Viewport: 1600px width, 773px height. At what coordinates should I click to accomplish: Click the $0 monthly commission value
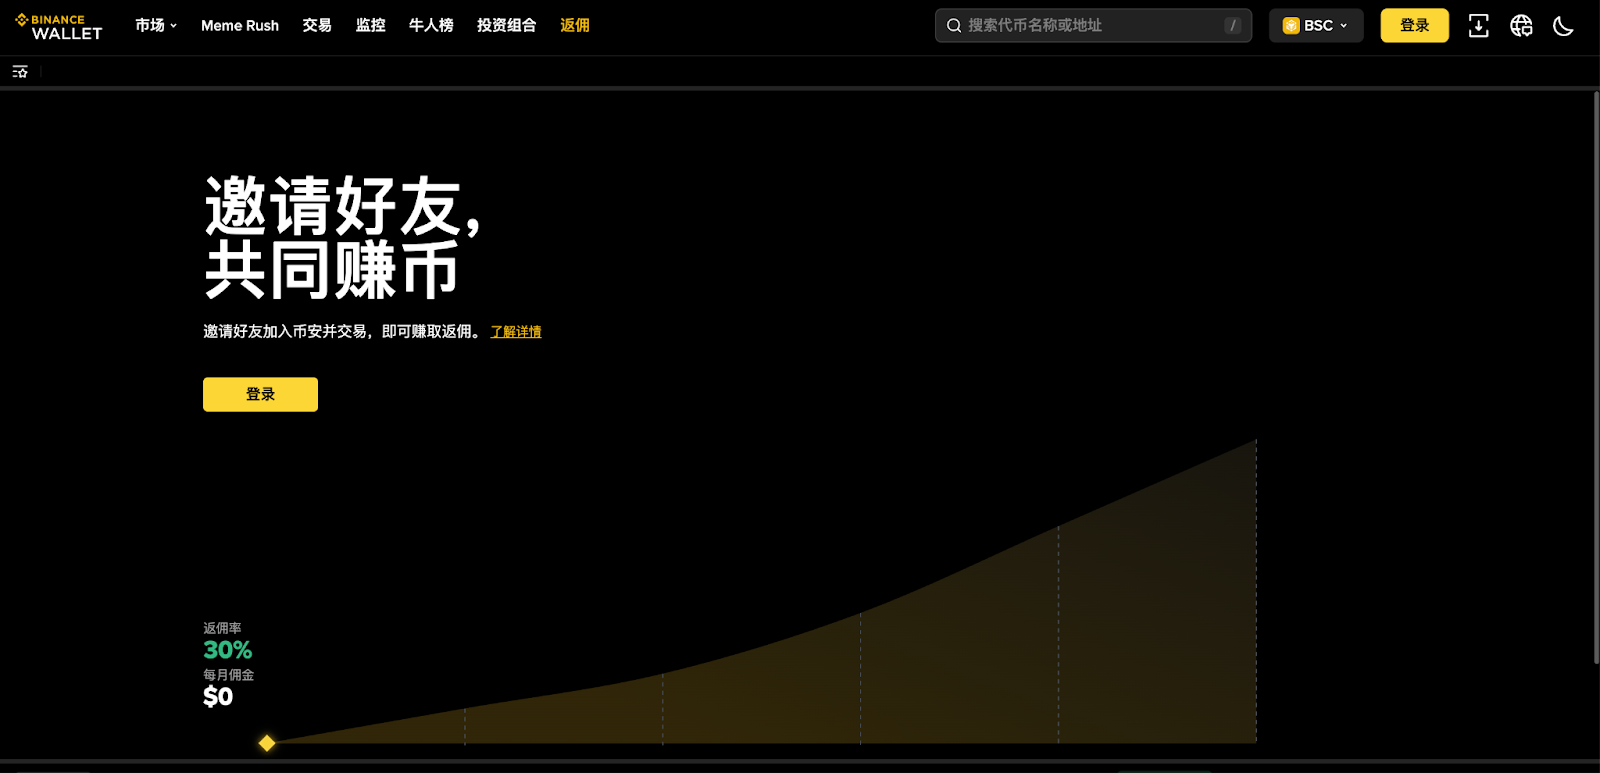point(218,697)
